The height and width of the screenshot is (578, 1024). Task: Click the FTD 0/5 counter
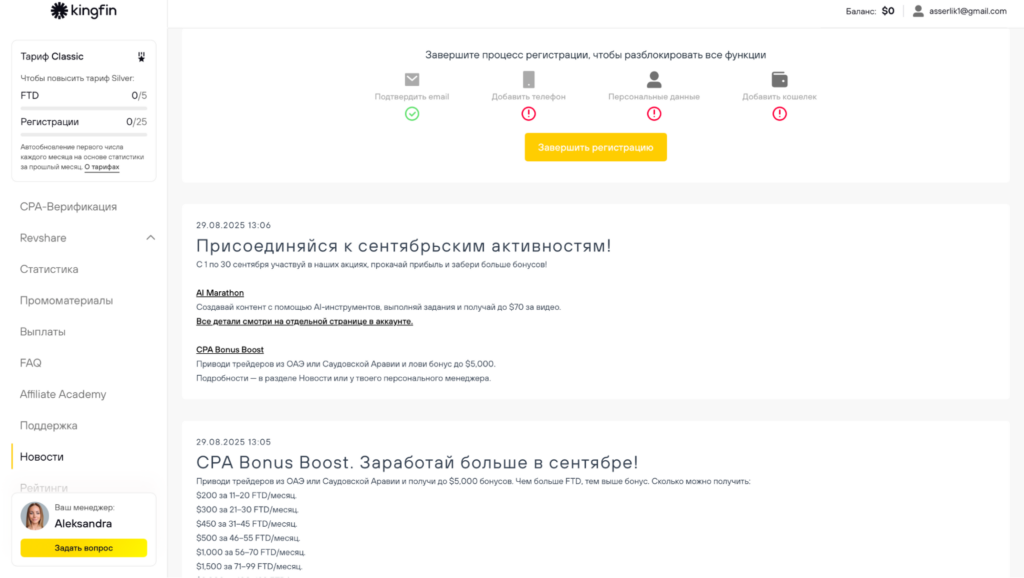pyautogui.click(x=139, y=95)
